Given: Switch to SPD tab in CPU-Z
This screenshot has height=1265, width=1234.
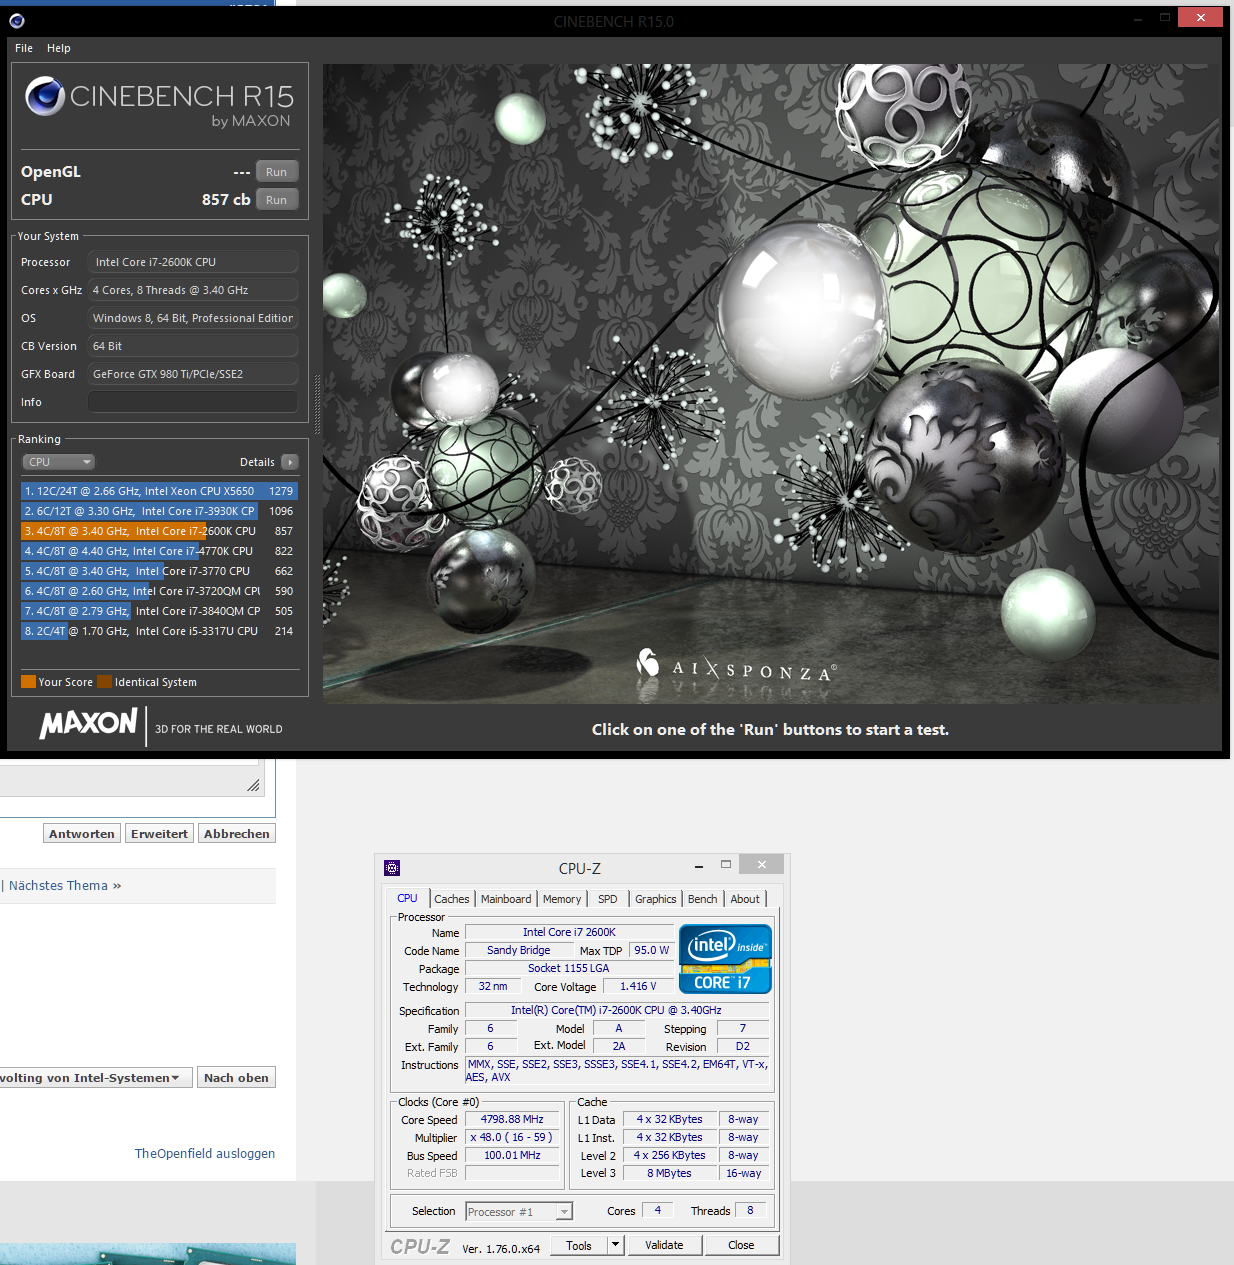Looking at the screenshot, I should (608, 899).
